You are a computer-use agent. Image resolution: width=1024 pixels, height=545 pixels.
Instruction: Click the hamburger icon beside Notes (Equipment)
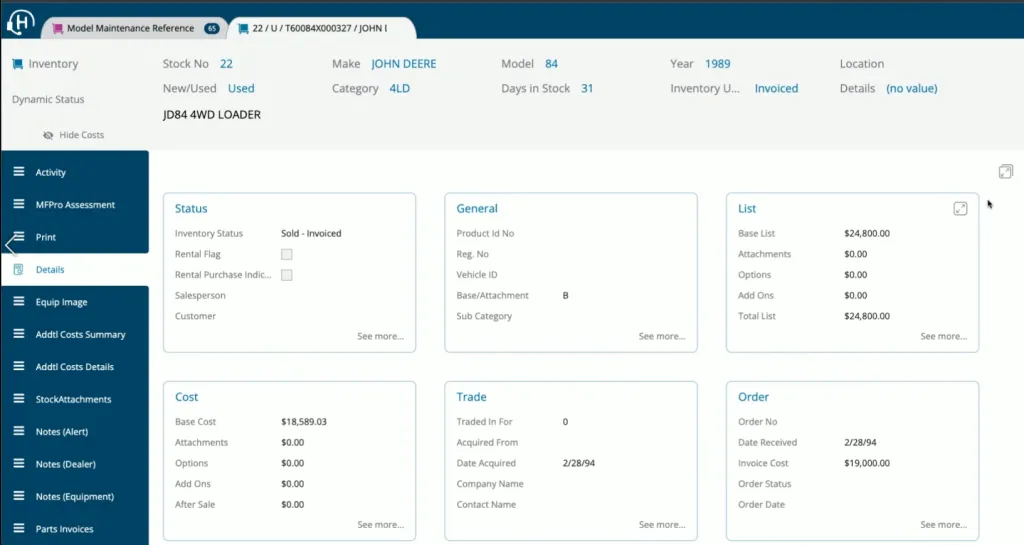click(19, 496)
